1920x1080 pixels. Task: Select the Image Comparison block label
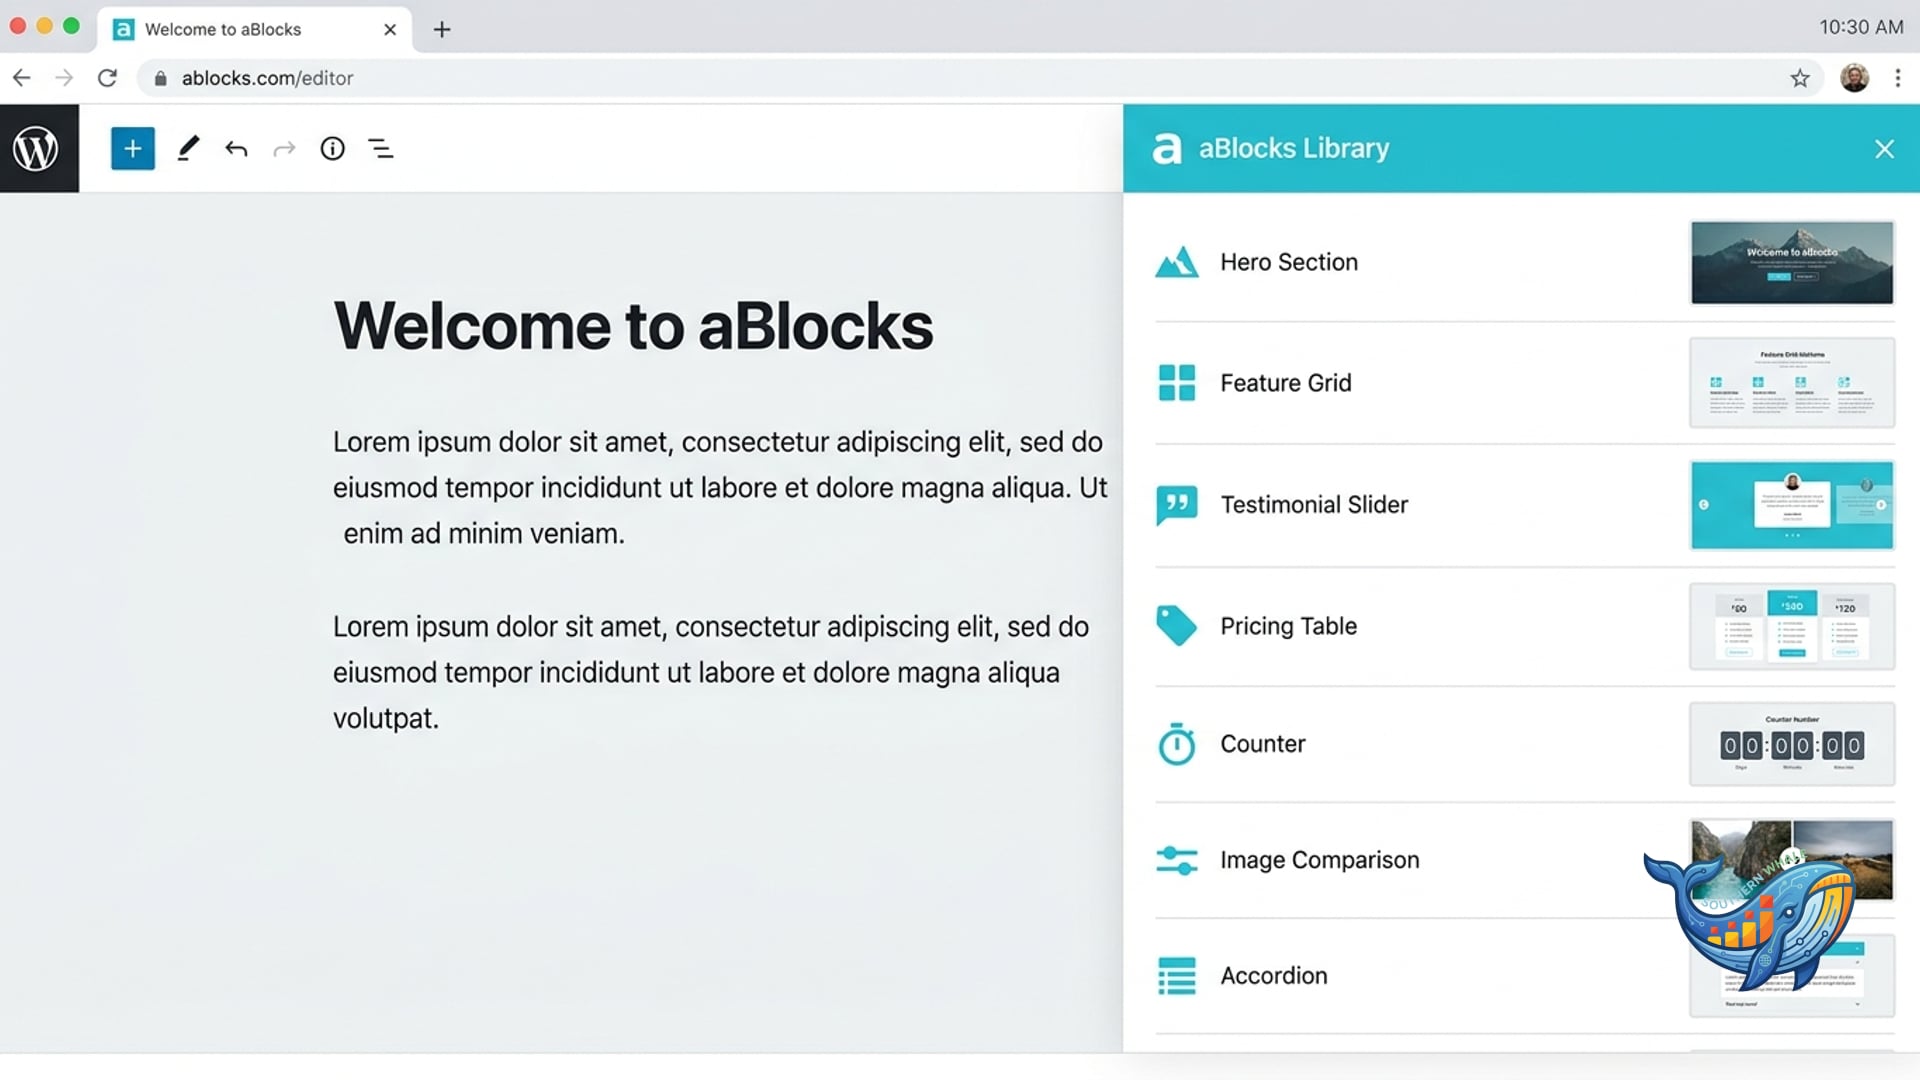pyautogui.click(x=1319, y=860)
